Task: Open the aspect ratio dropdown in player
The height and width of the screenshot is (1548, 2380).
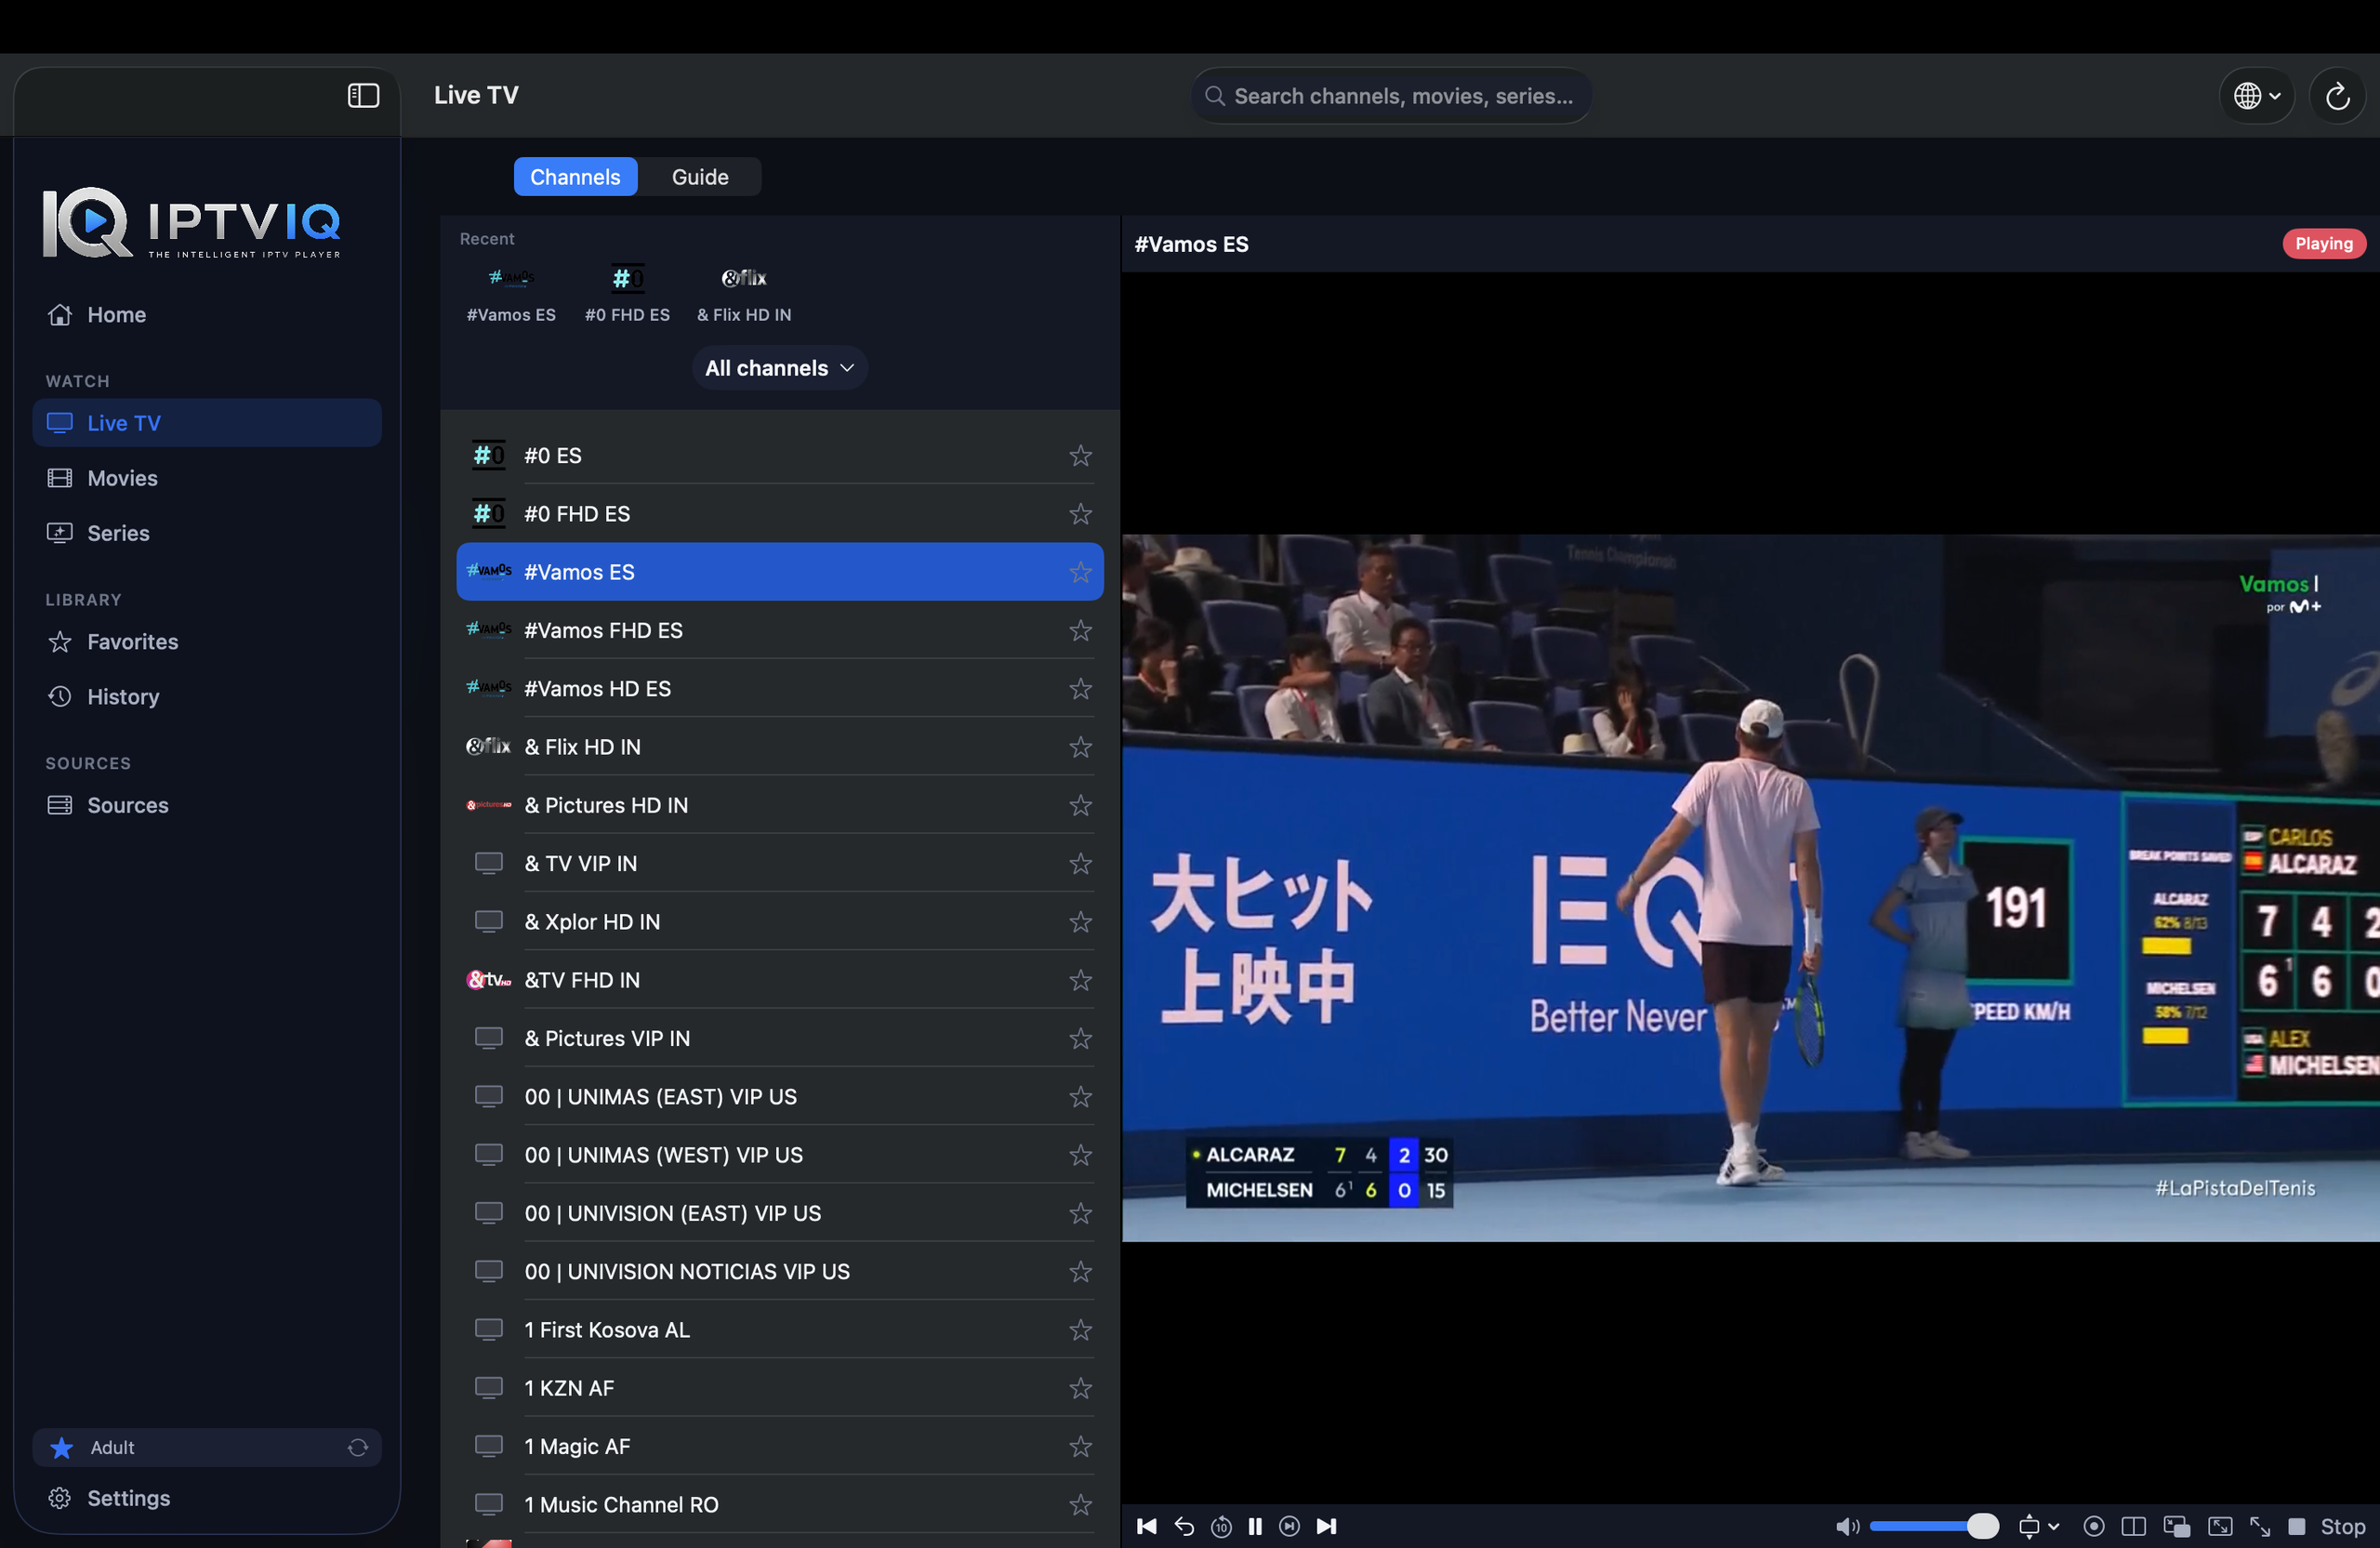Action: [2038, 1526]
